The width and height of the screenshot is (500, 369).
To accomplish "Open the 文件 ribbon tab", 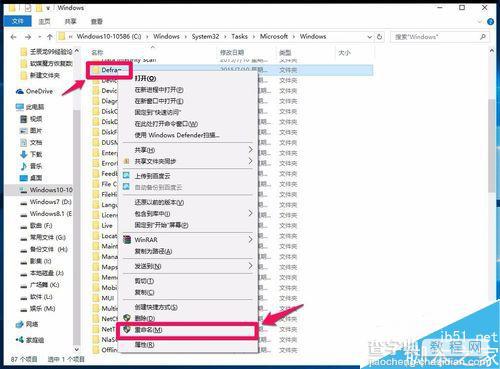I will click(x=17, y=21).
